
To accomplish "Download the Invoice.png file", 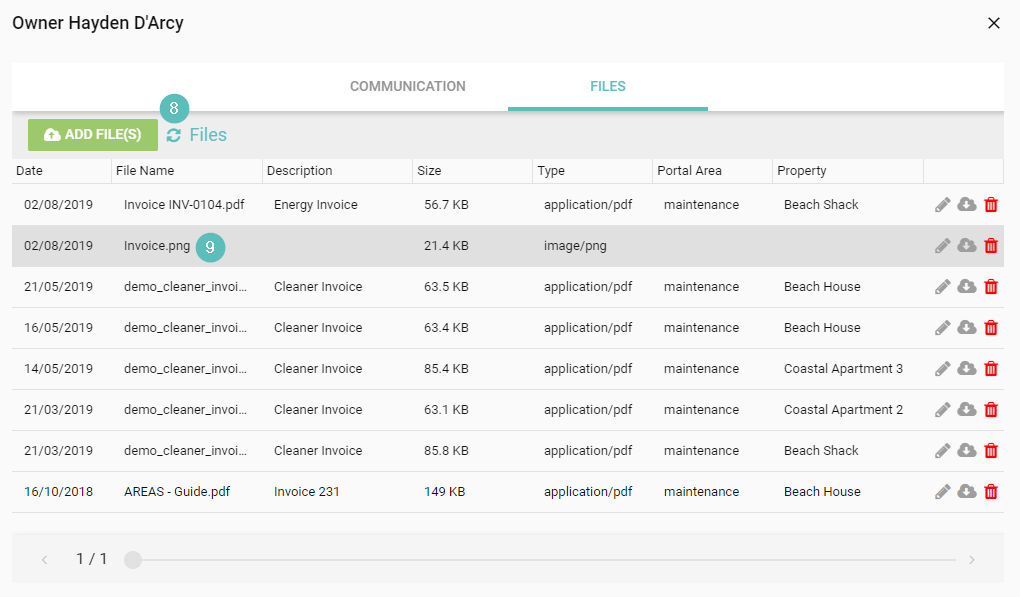I will (x=967, y=246).
